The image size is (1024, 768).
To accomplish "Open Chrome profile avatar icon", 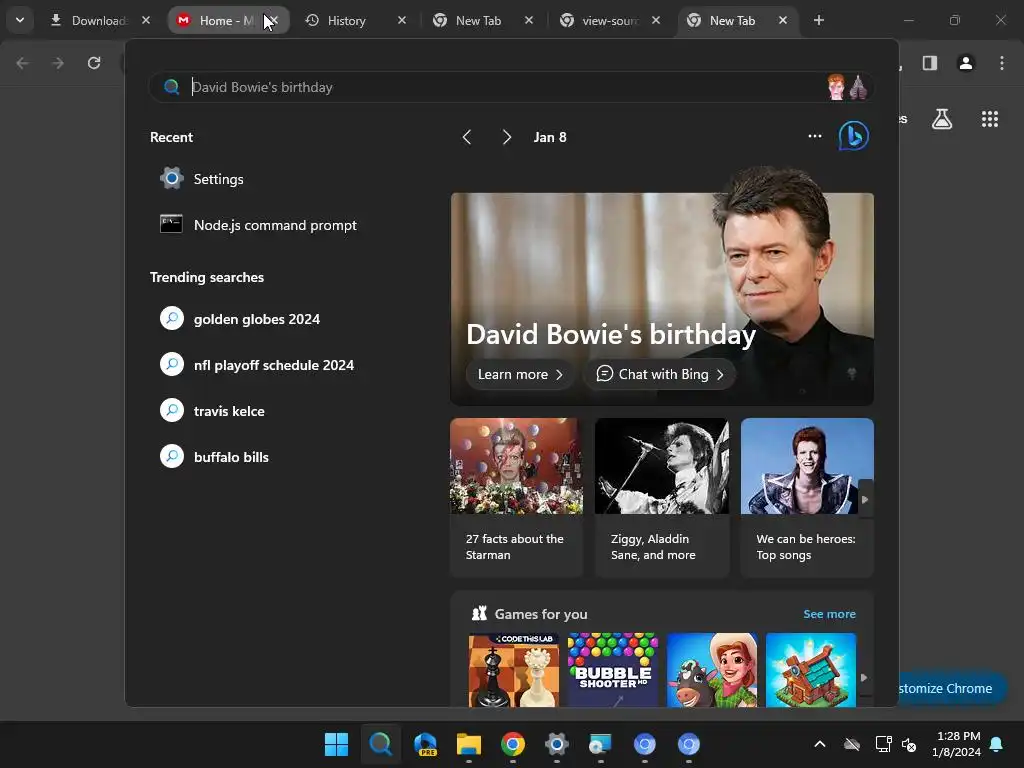I will (x=965, y=63).
